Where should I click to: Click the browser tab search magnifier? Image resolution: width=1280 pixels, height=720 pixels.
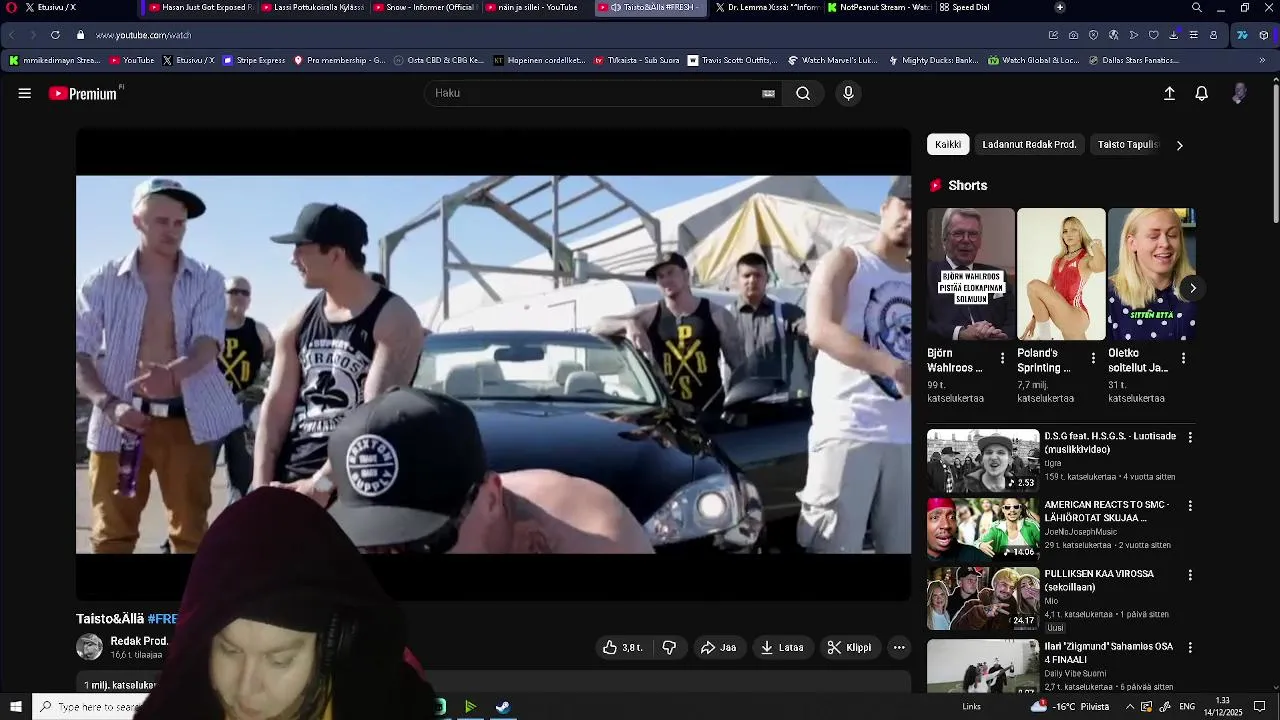point(1197,7)
